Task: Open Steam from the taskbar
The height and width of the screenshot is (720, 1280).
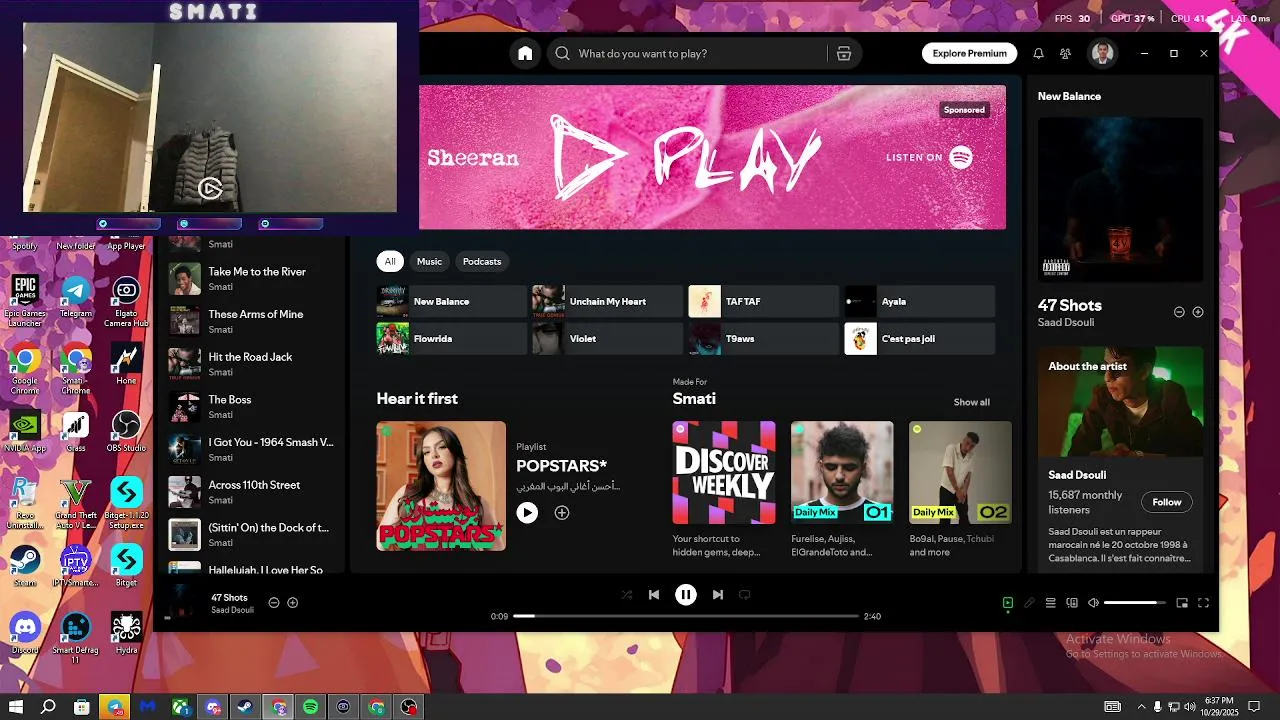Action: tap(245, 707)
